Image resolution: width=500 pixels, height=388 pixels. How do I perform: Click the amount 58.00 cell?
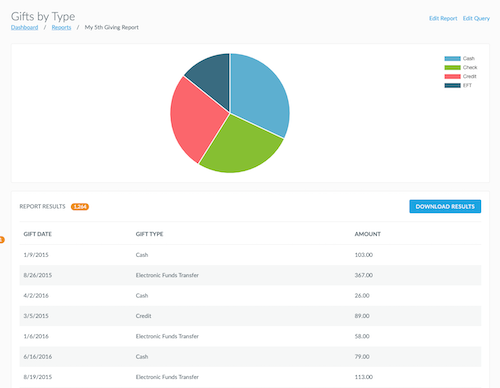[362, 336]
